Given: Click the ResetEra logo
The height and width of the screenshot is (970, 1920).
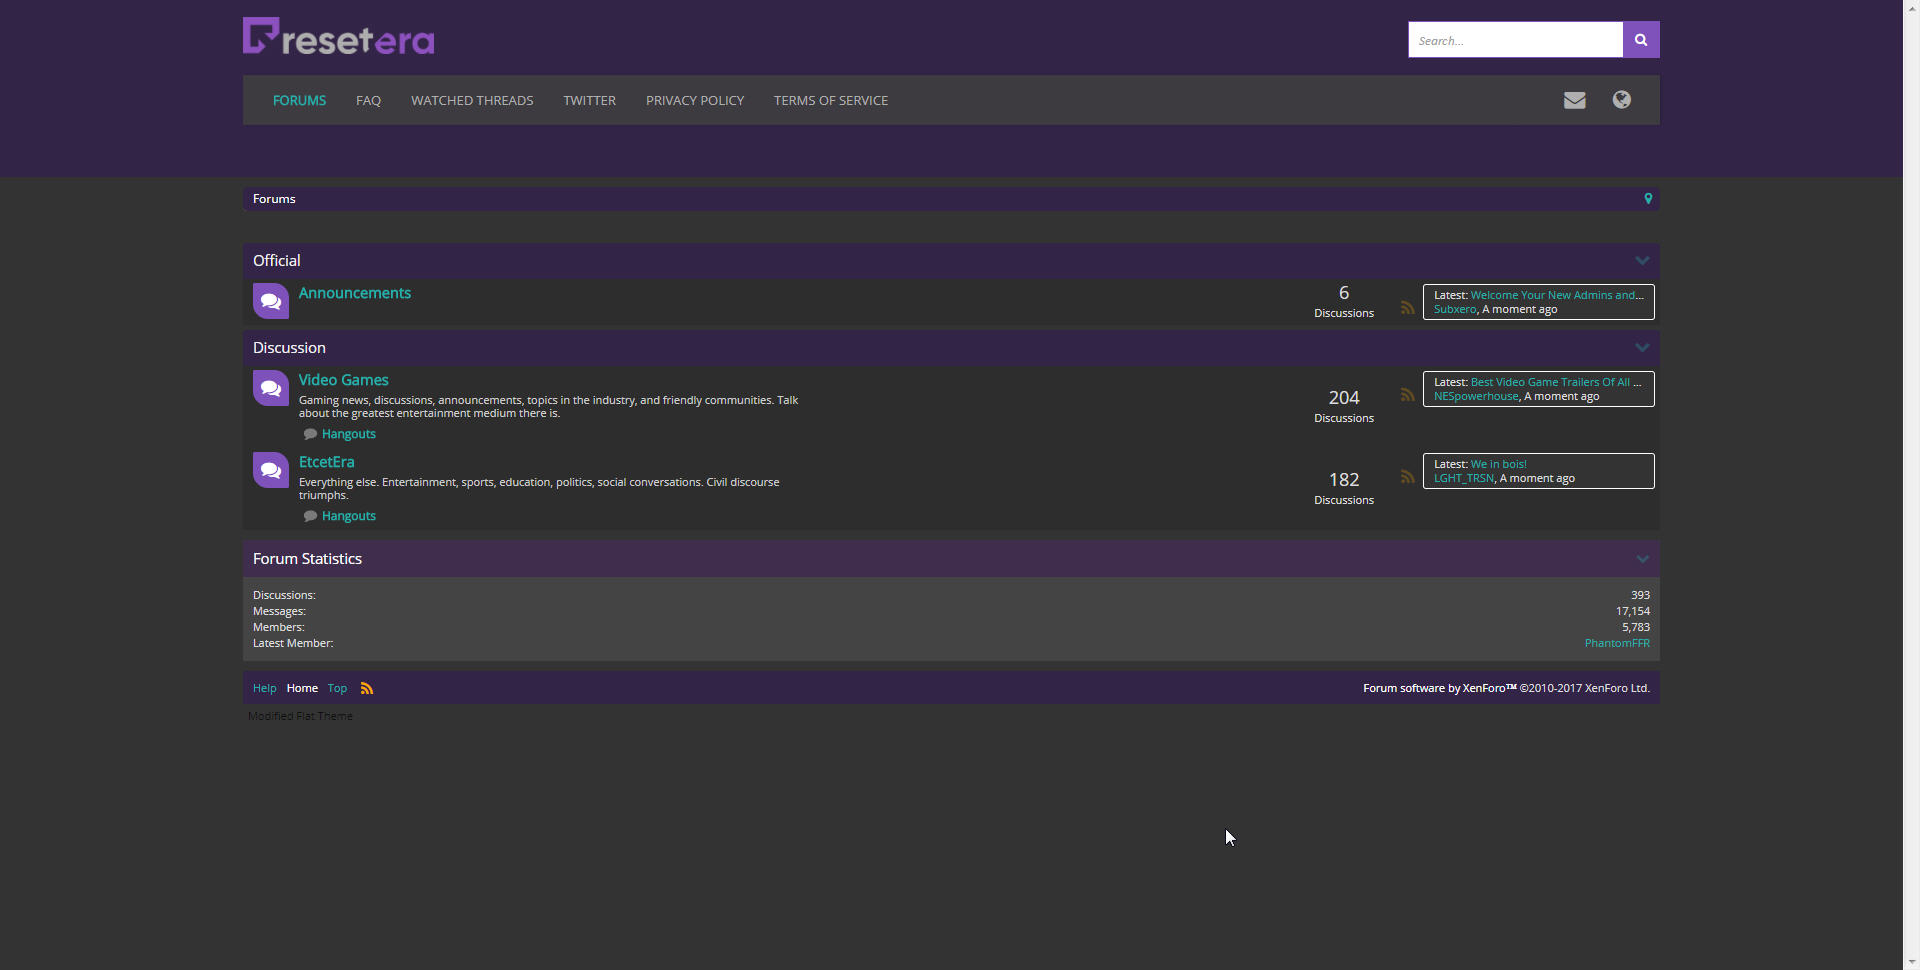Looking at the screenshot, I should click(x=338, y=35).
